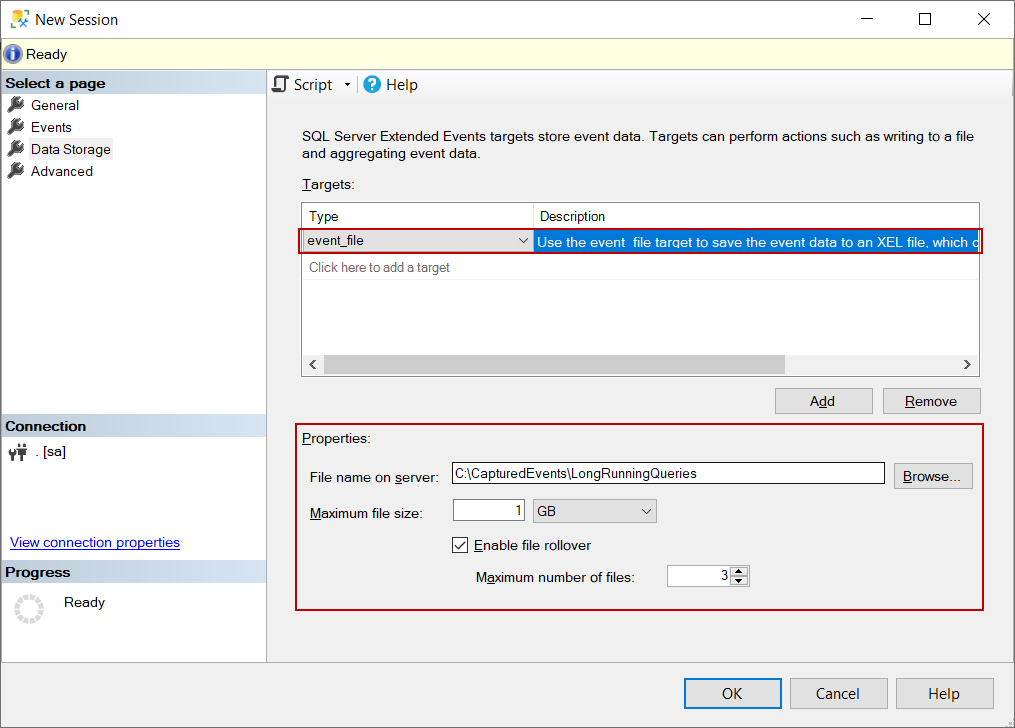Decrease maximum number of files

(x=739, y=580)
